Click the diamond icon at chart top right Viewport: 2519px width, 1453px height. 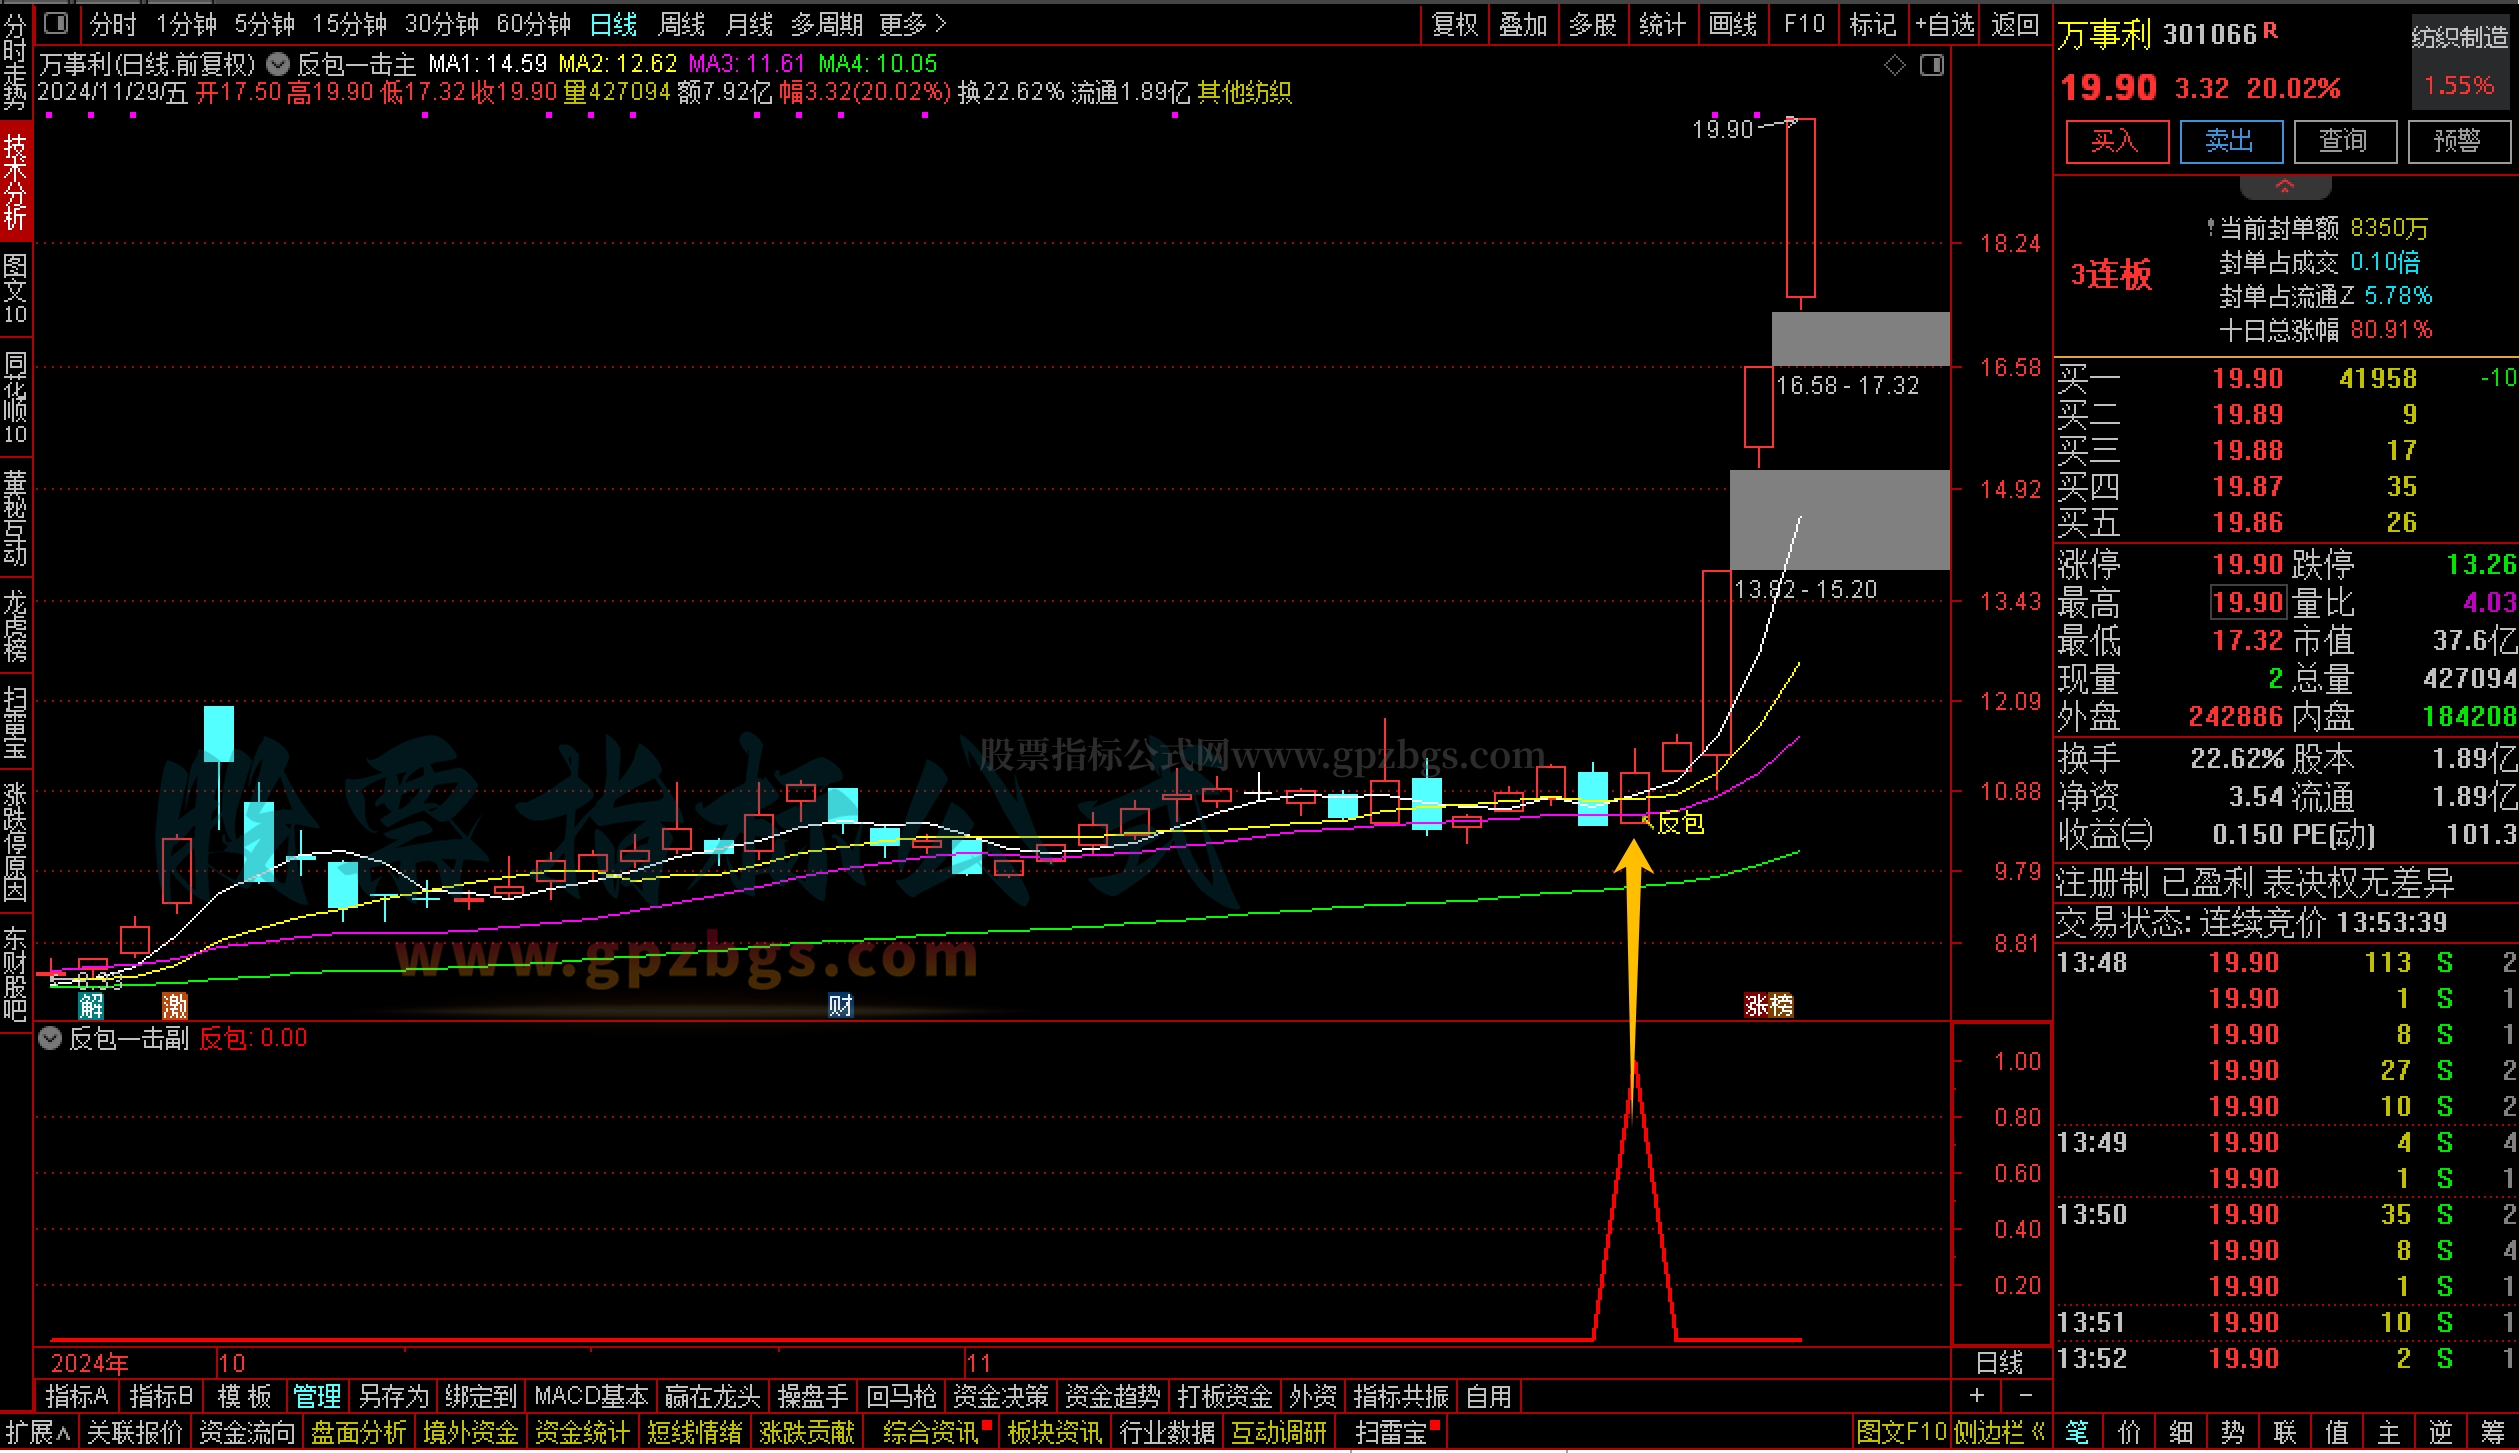click(x=1895, y=66)
